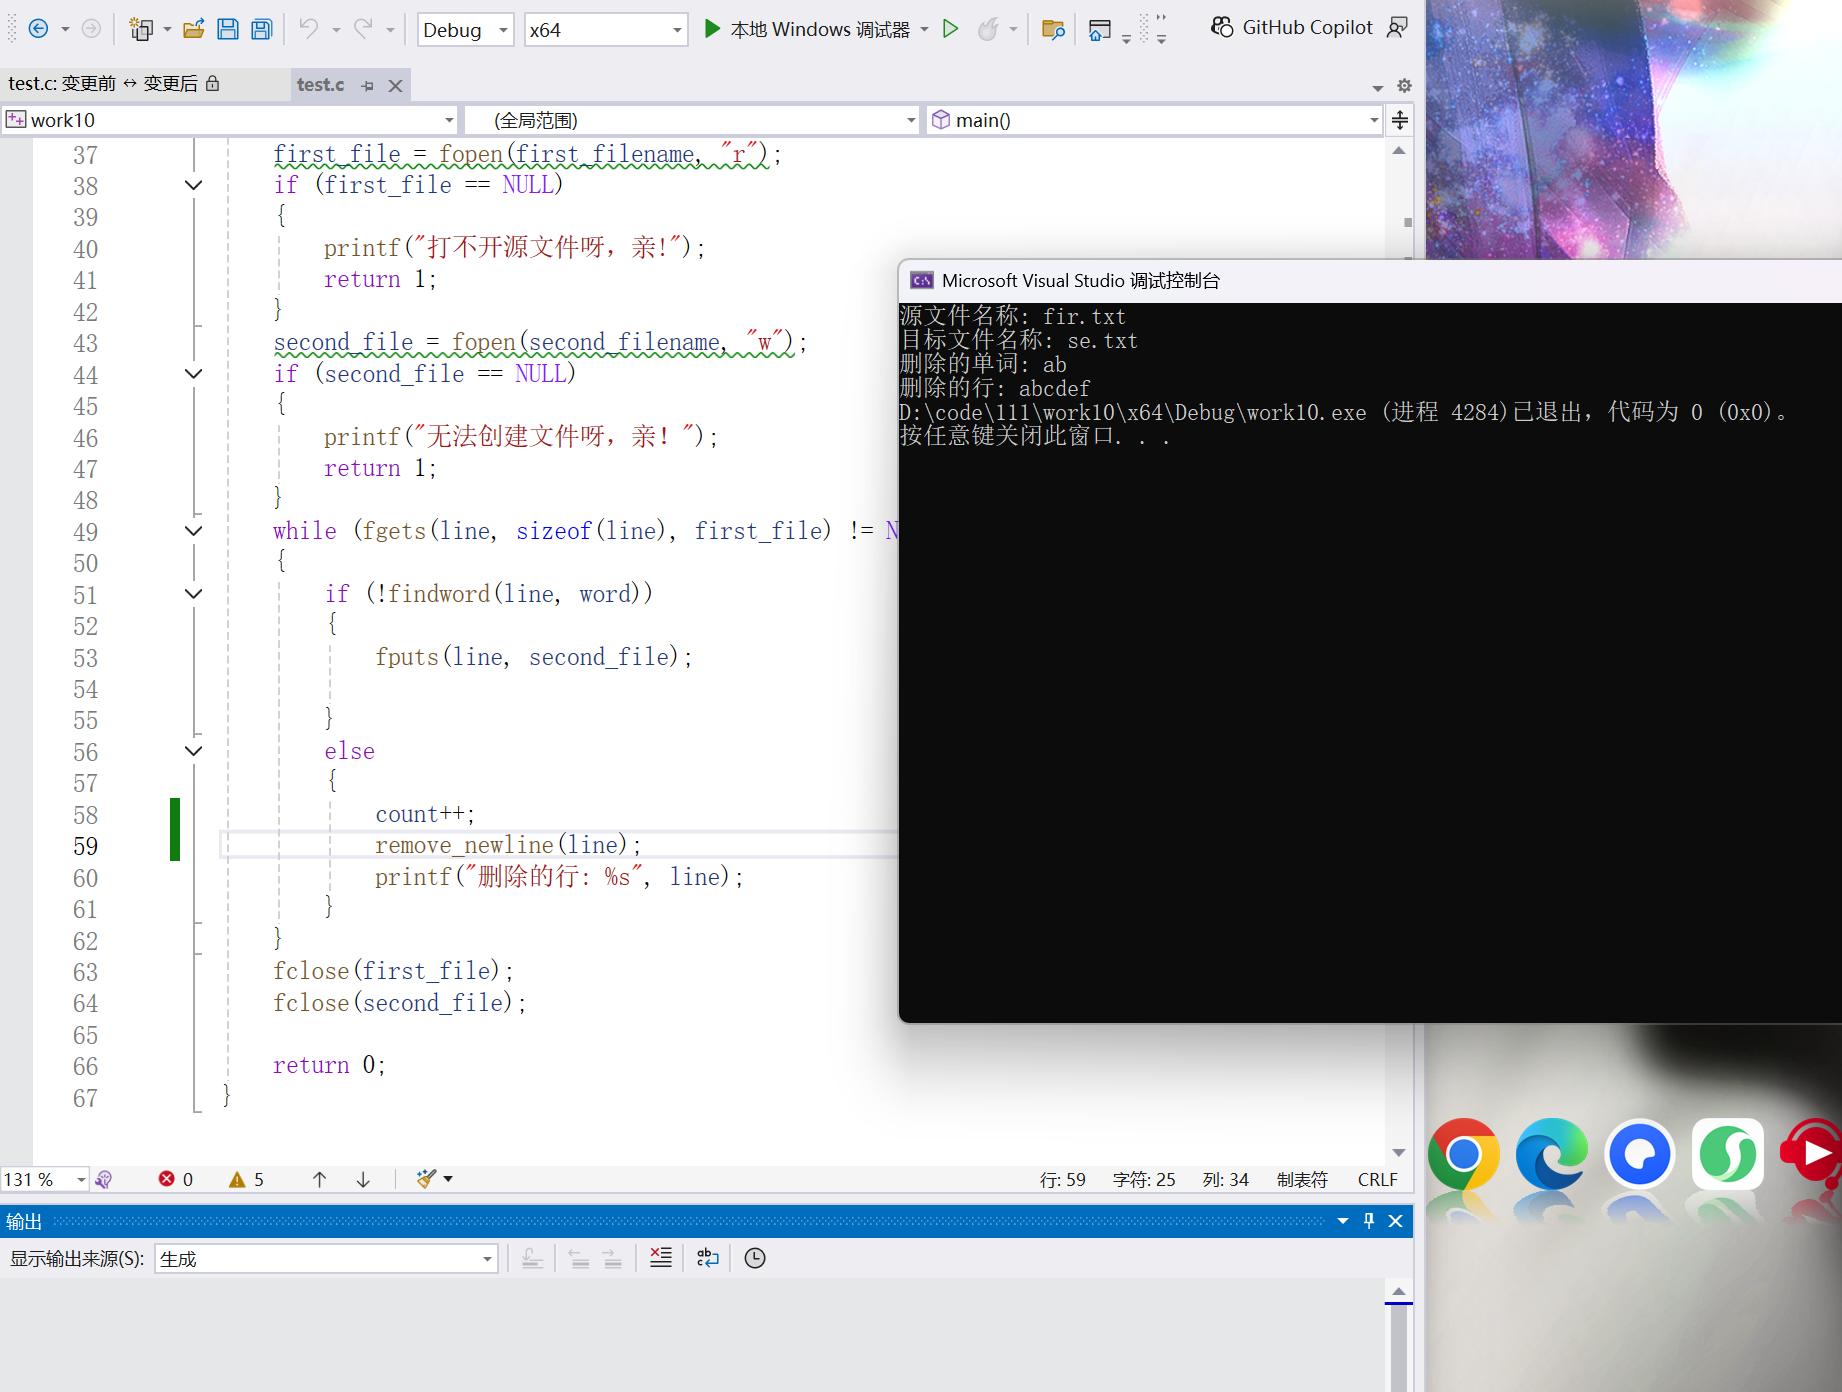This screenshot has height=1392, width=1842.
Task: Click the 制表符 indentation indicator
Action: point(1302,1180)
